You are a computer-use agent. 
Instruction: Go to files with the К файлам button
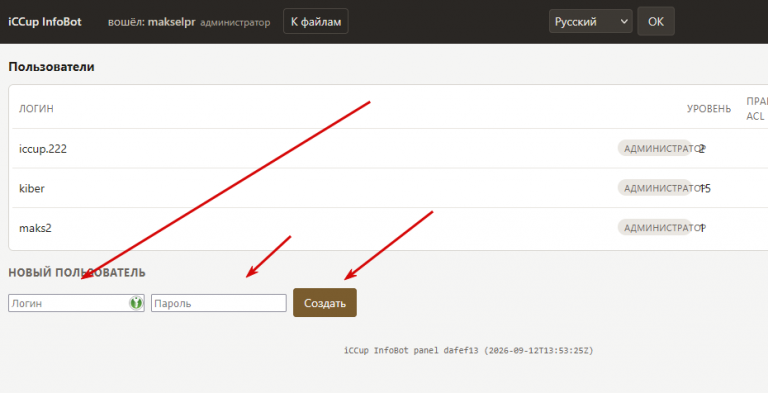(316, 22)
